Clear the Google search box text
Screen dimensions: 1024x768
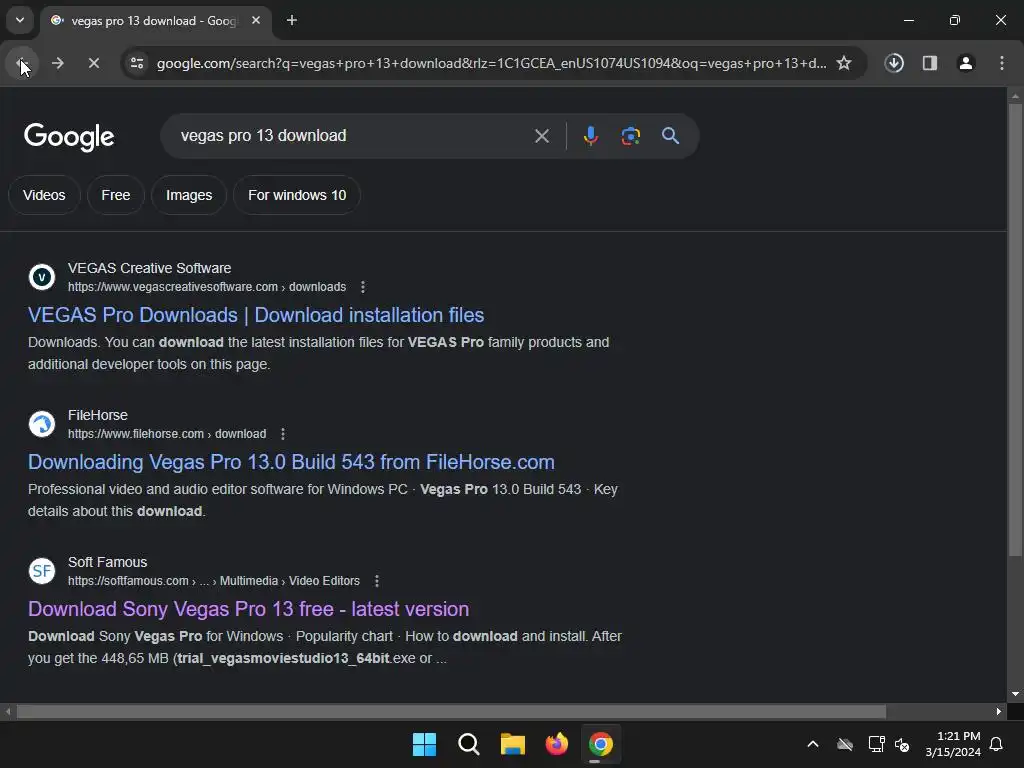pyautogui.click(x=542, y=136)
